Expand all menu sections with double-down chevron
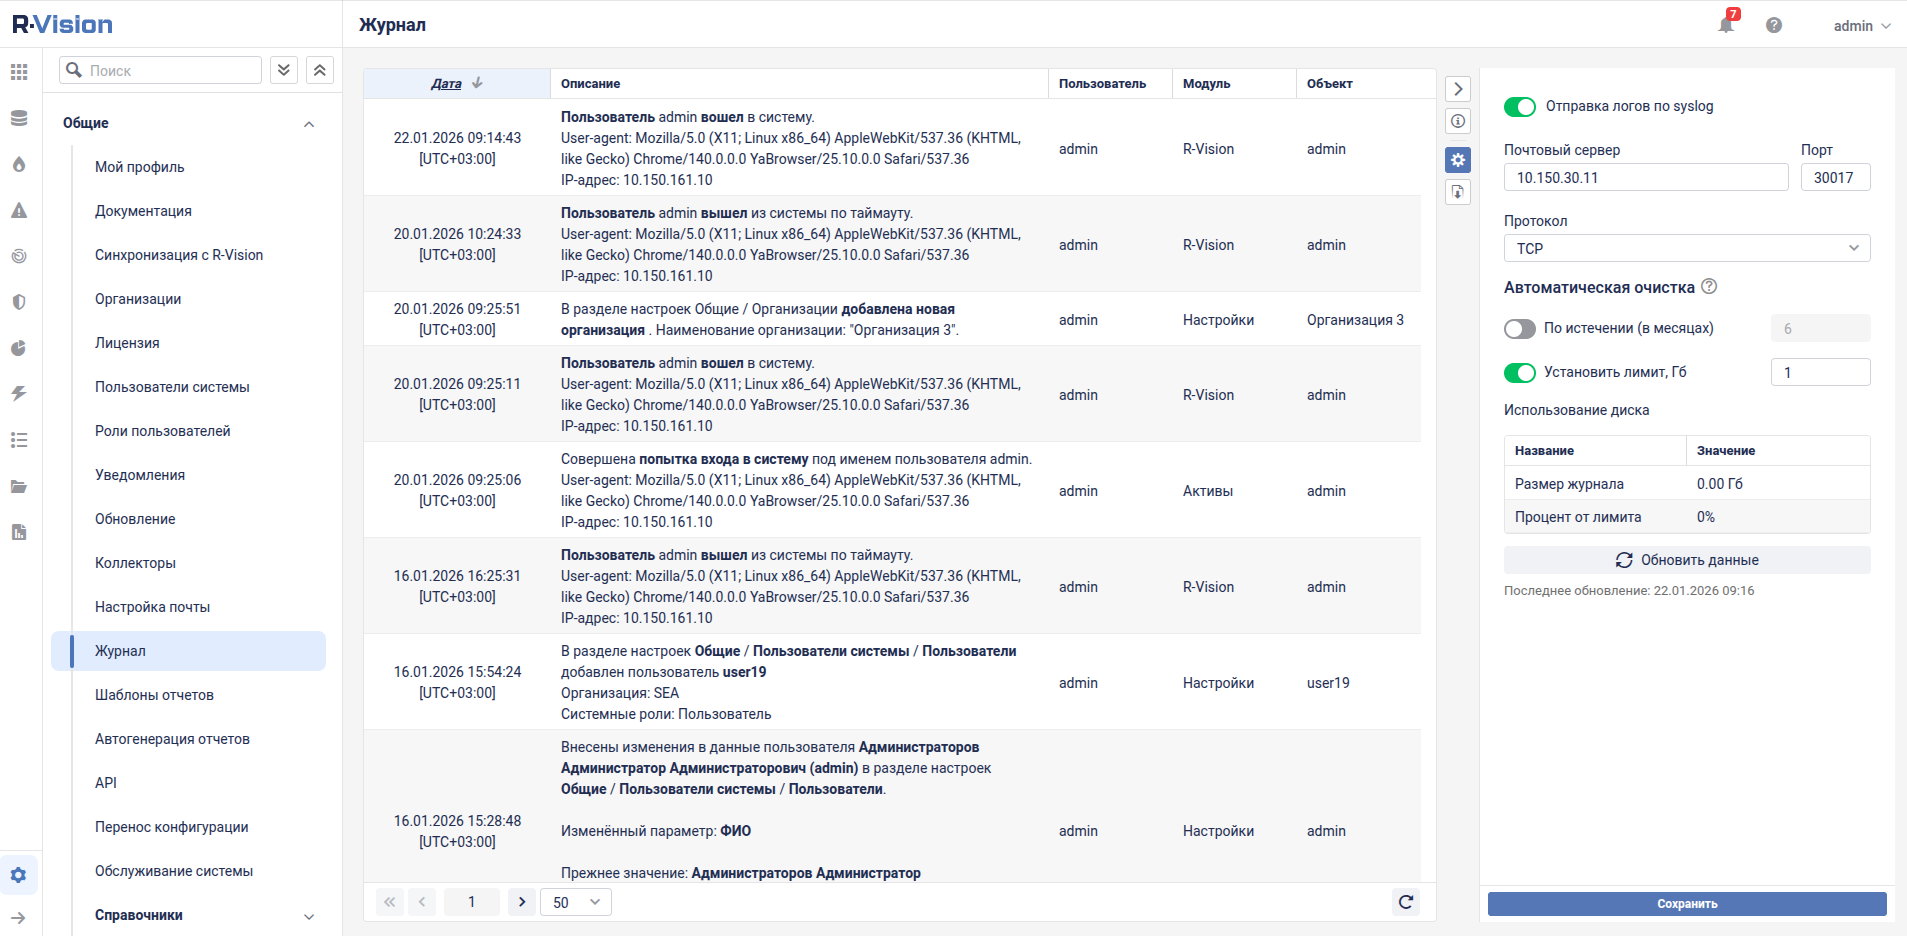Viewport: 1907px width, 936px height. [284, 70]
